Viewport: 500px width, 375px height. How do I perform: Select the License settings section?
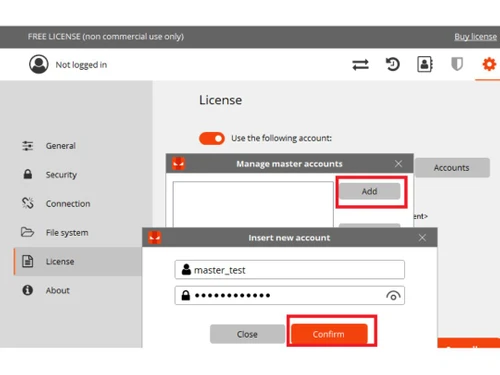coord(78,261)
